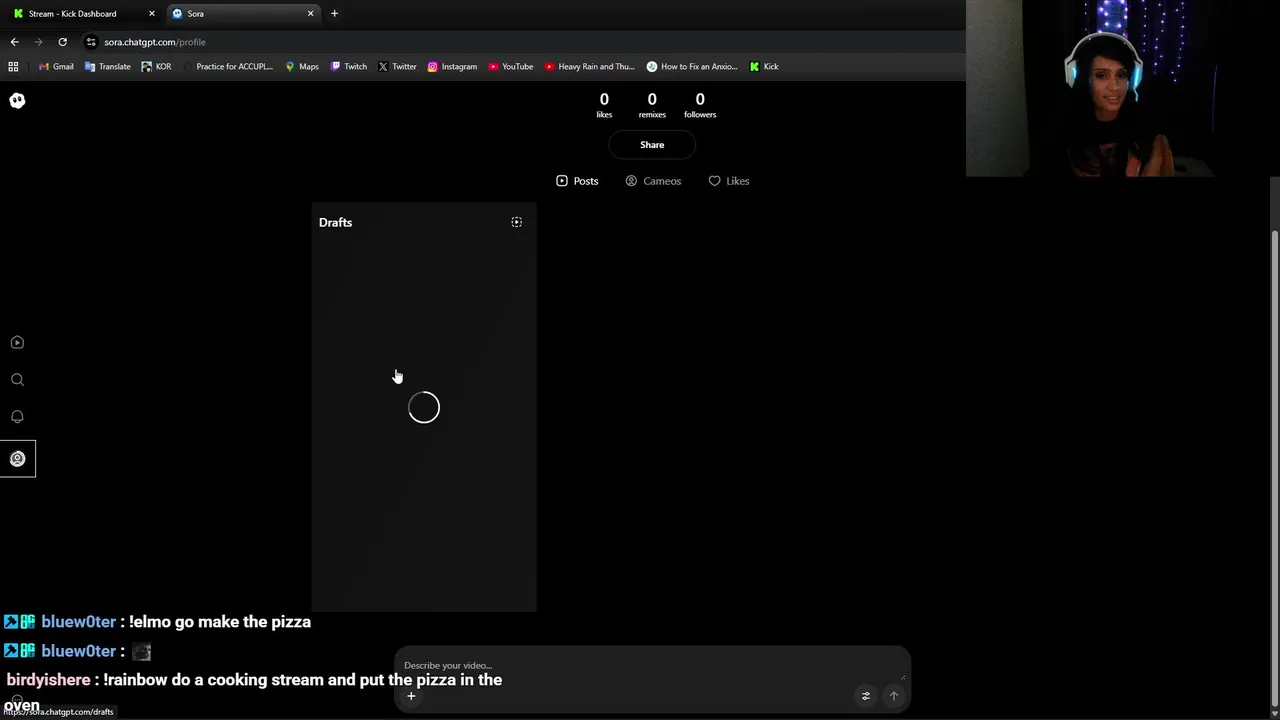
Task: Click the Drafts heading text
Action: pos(335,222)
